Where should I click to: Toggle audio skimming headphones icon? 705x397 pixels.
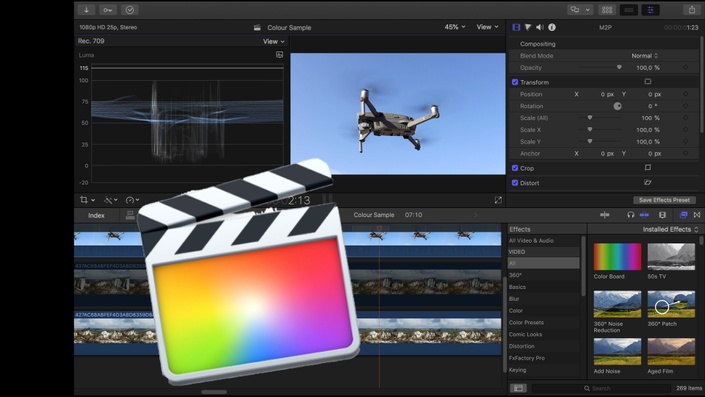click(x=630, y=215)
